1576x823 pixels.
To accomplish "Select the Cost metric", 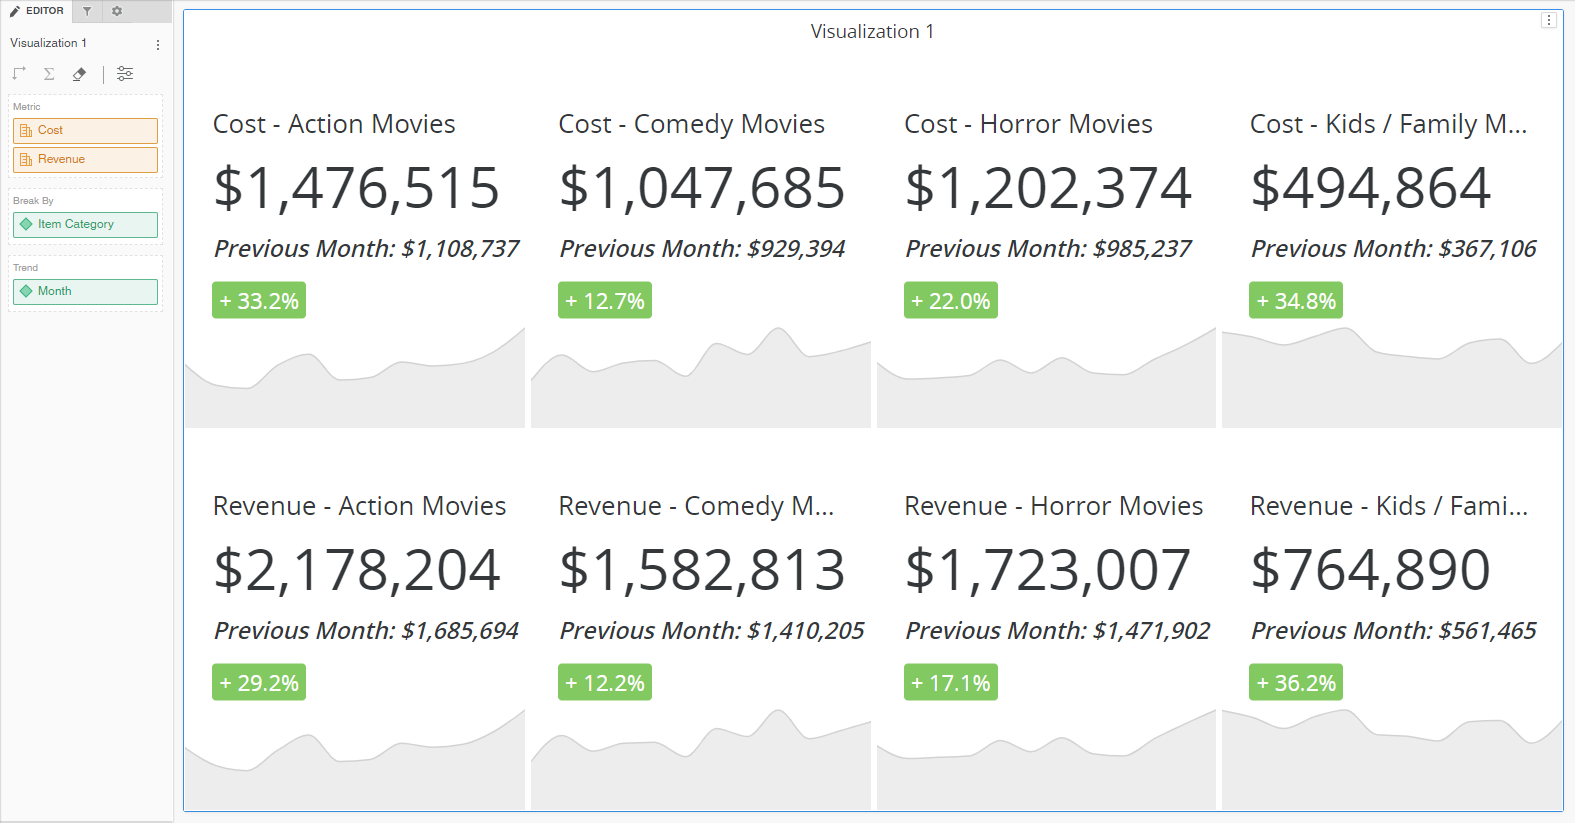I will point(85,131).
